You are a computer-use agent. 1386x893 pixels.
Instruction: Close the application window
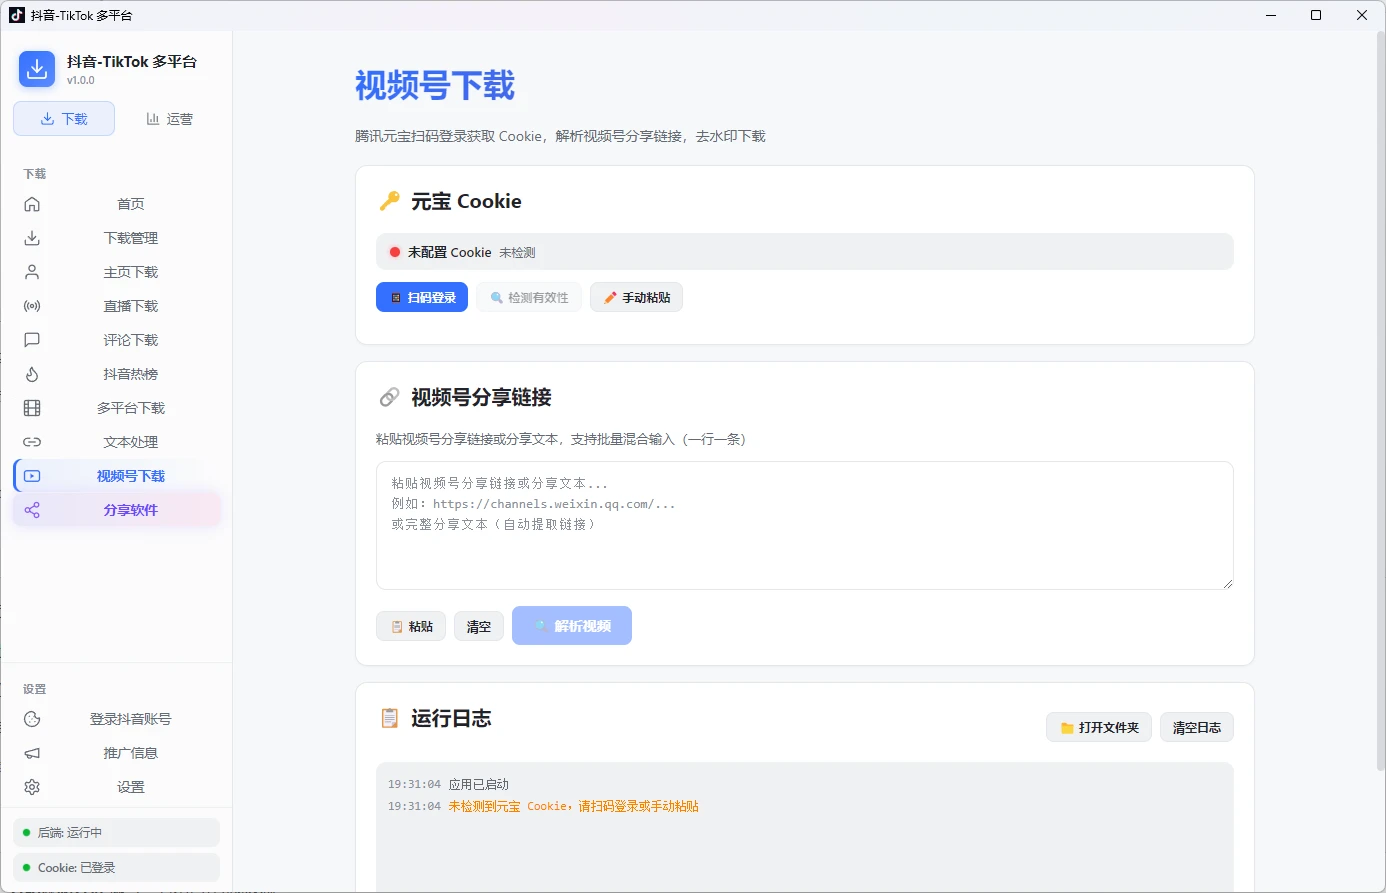(1362, 15)
